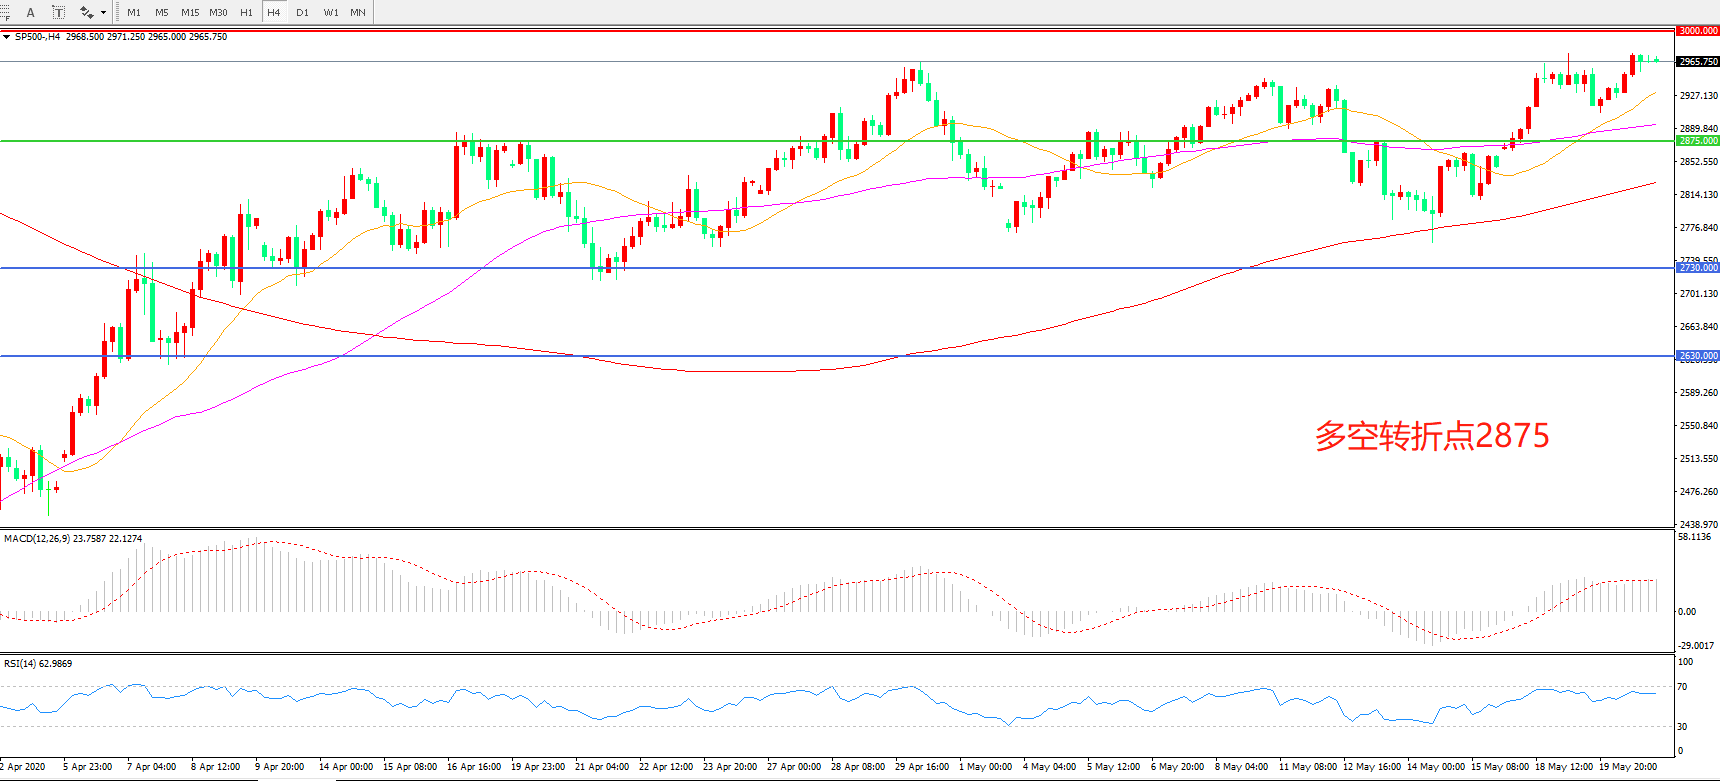Expand the SP500 chart title triangle
Screen dimensions: 1720x781
[x=7, y=37]
